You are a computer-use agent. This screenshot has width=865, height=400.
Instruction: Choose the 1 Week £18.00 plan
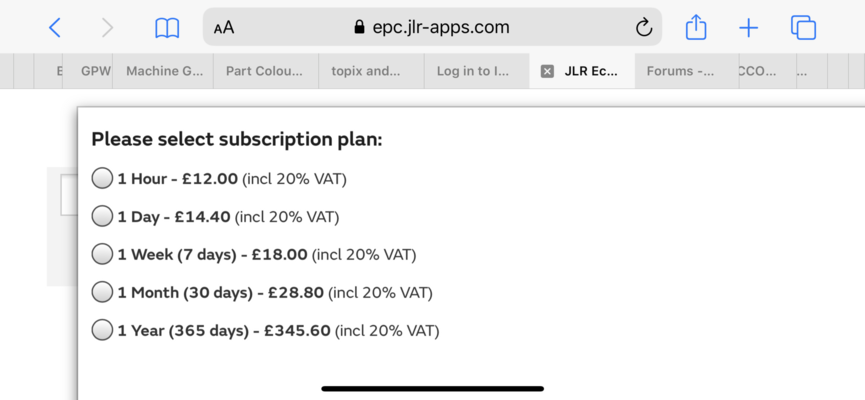(102, 254)
